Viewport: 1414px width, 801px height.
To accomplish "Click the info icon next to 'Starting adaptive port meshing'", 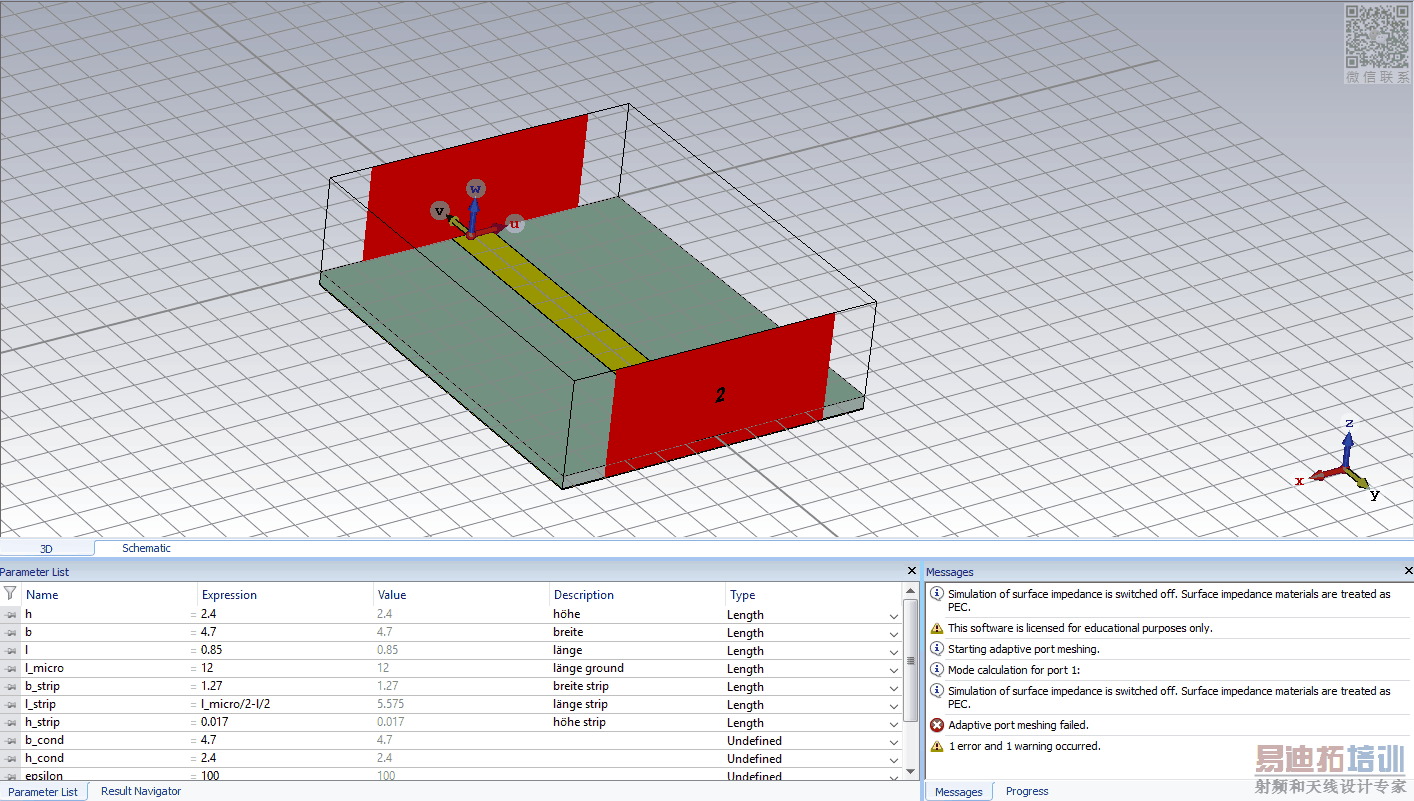I will (x=937, y=649).
